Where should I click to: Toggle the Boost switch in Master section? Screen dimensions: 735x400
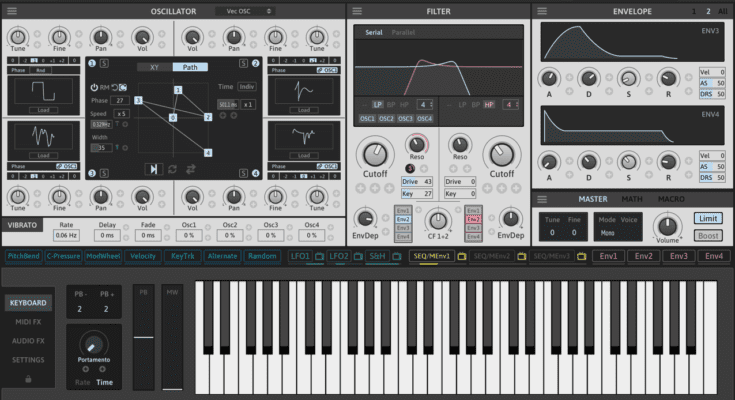coord(709,236)
